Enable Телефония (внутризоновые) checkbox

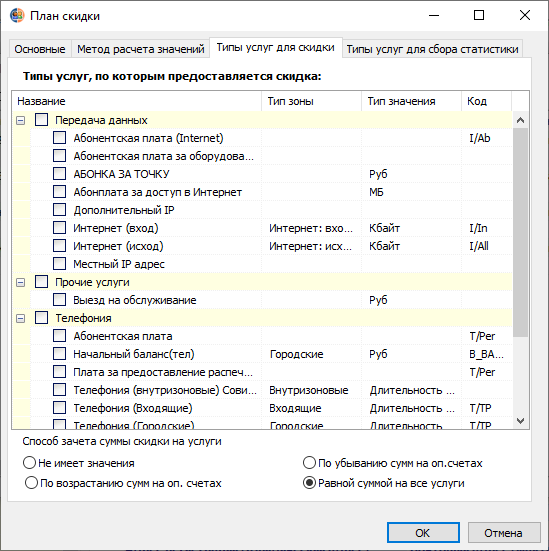click(59, 390)
